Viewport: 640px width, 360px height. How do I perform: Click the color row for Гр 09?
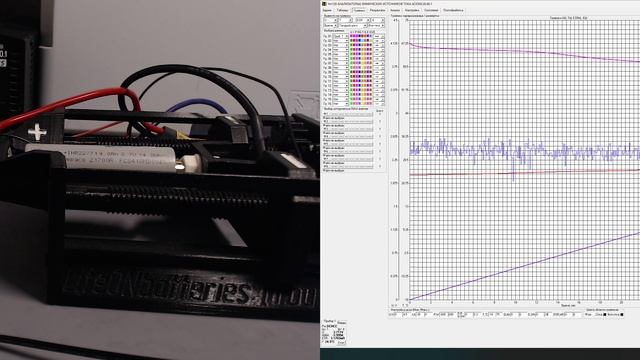(361, 72)
